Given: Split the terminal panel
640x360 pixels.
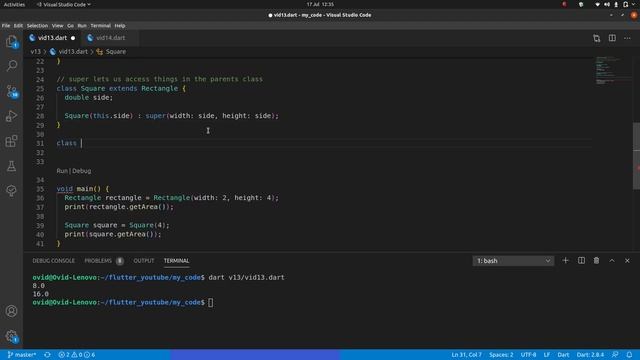Looking at the screenshot, I should click(581, 260).
